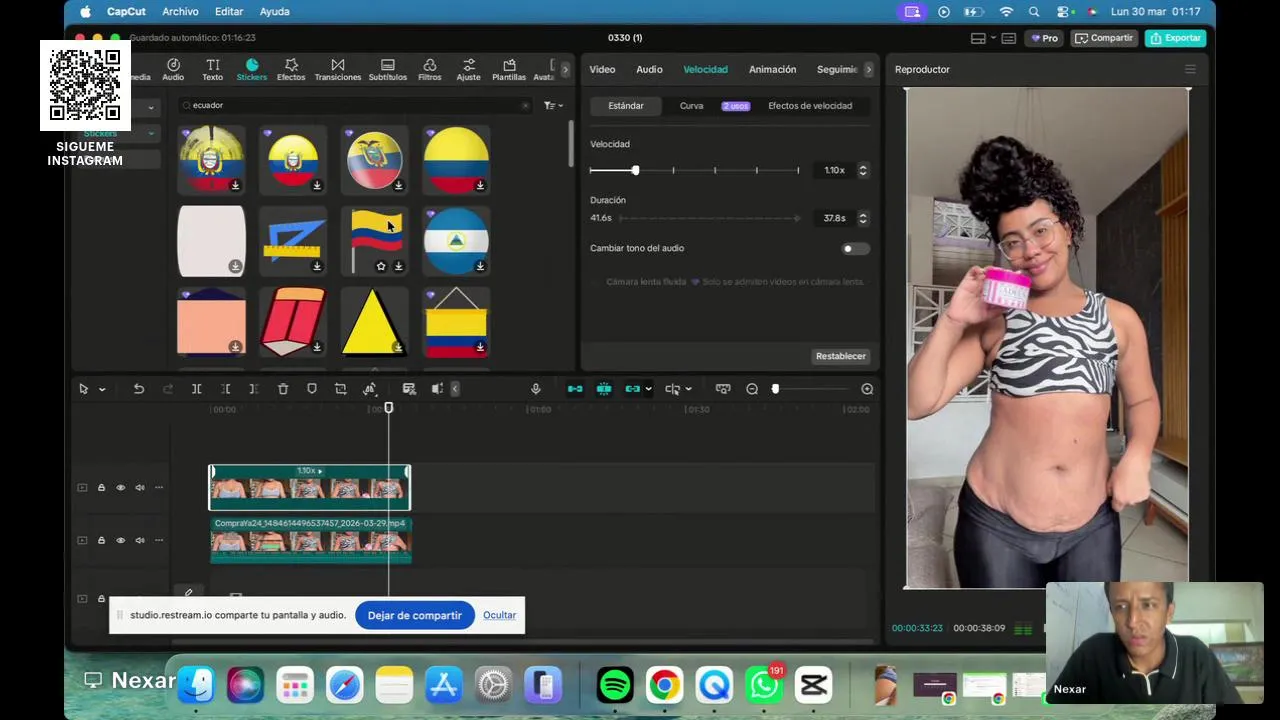The height and width of the screenshot is (720, 1280).
Task: Toggle main track magnet snapping
Action: click(575, 389)
